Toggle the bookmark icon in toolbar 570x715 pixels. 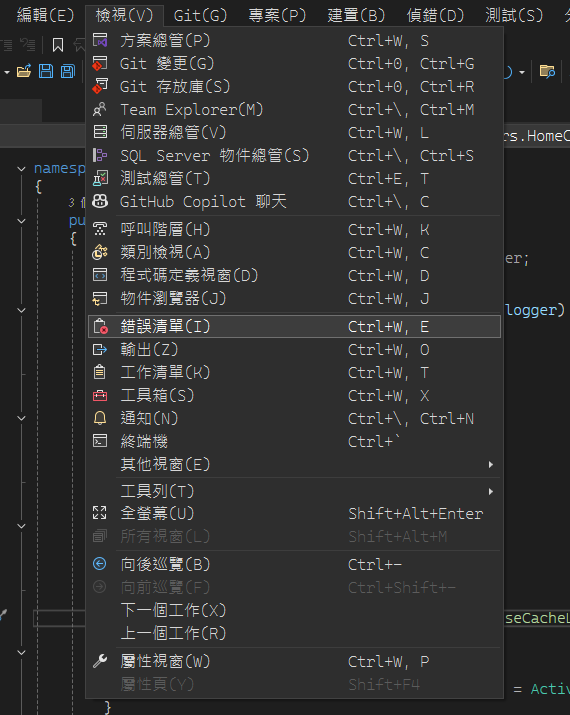click(57, 45)
